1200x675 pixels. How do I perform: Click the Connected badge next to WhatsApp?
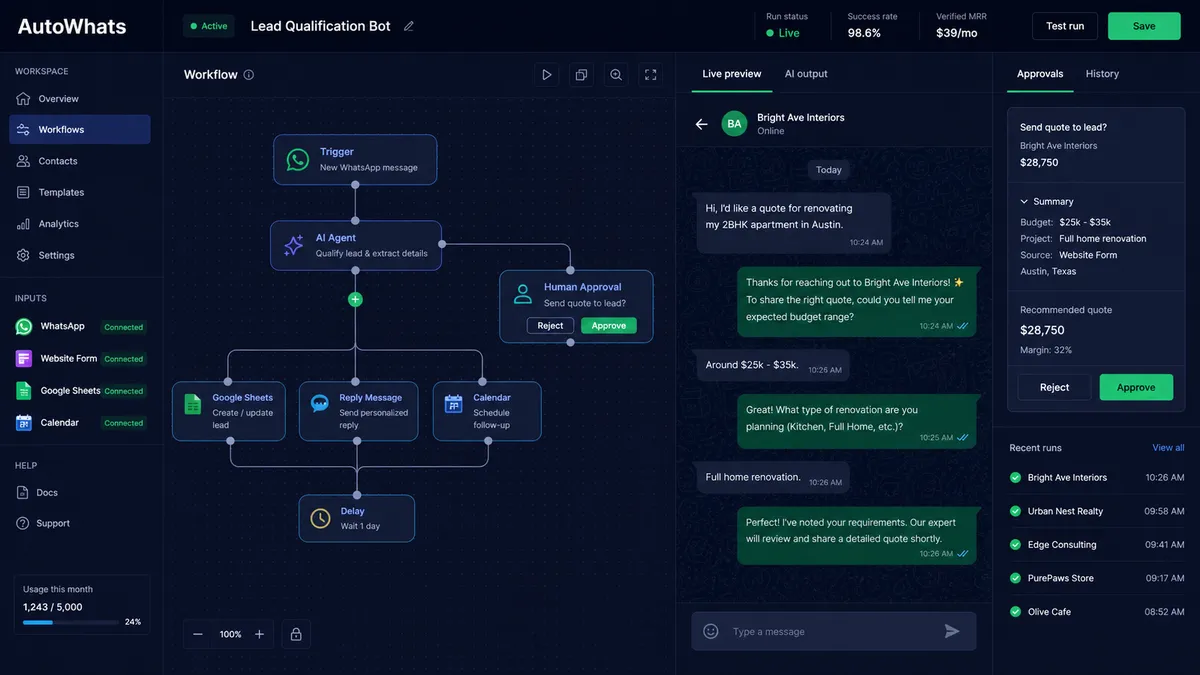124,327
